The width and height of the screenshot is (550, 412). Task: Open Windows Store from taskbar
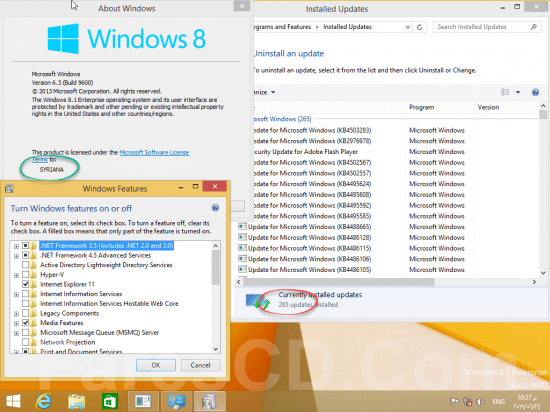110,401
